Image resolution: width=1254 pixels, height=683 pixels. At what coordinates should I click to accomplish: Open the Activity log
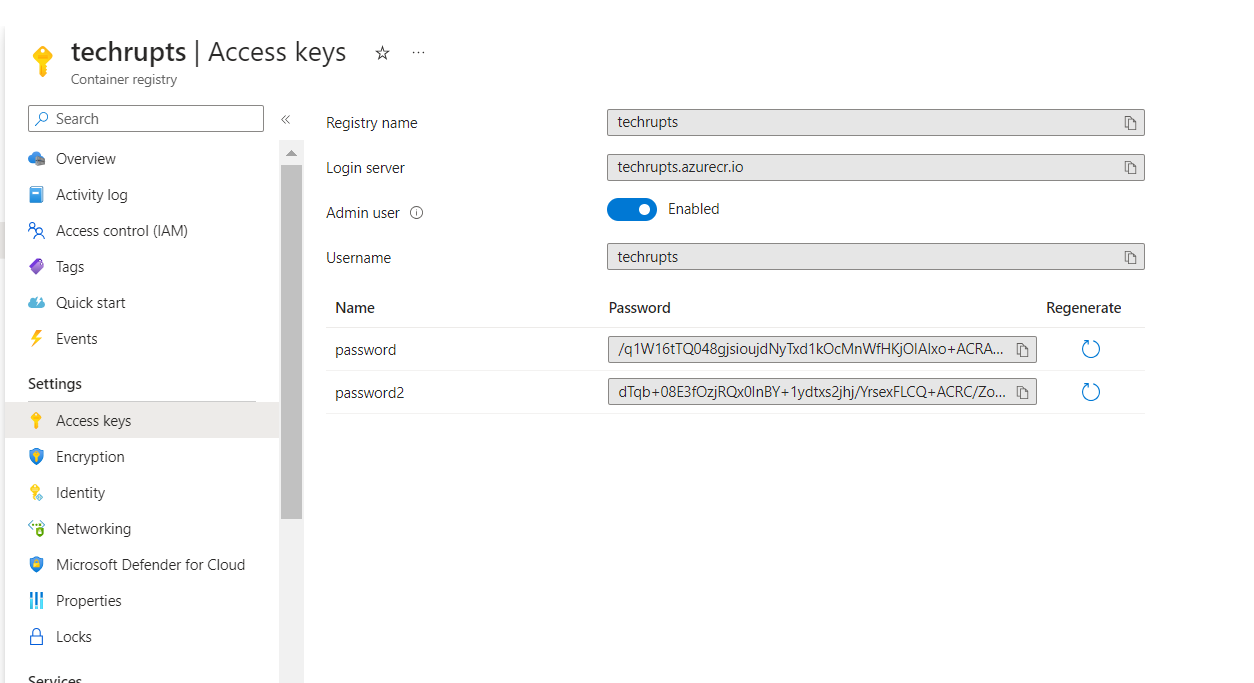(x=92, y=195)
